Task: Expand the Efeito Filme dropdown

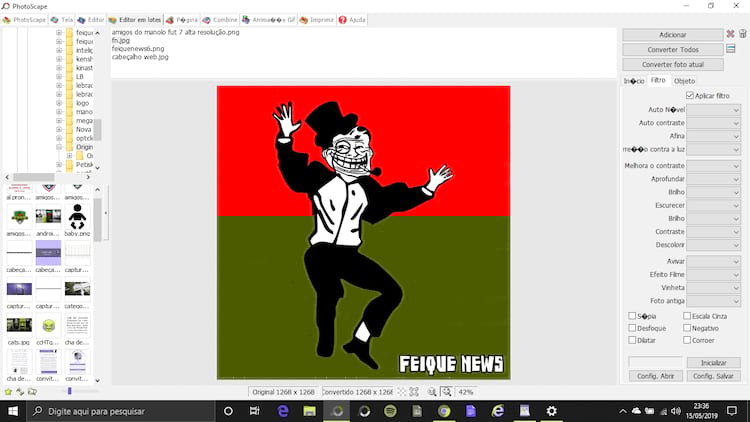Action: (714, 274)
